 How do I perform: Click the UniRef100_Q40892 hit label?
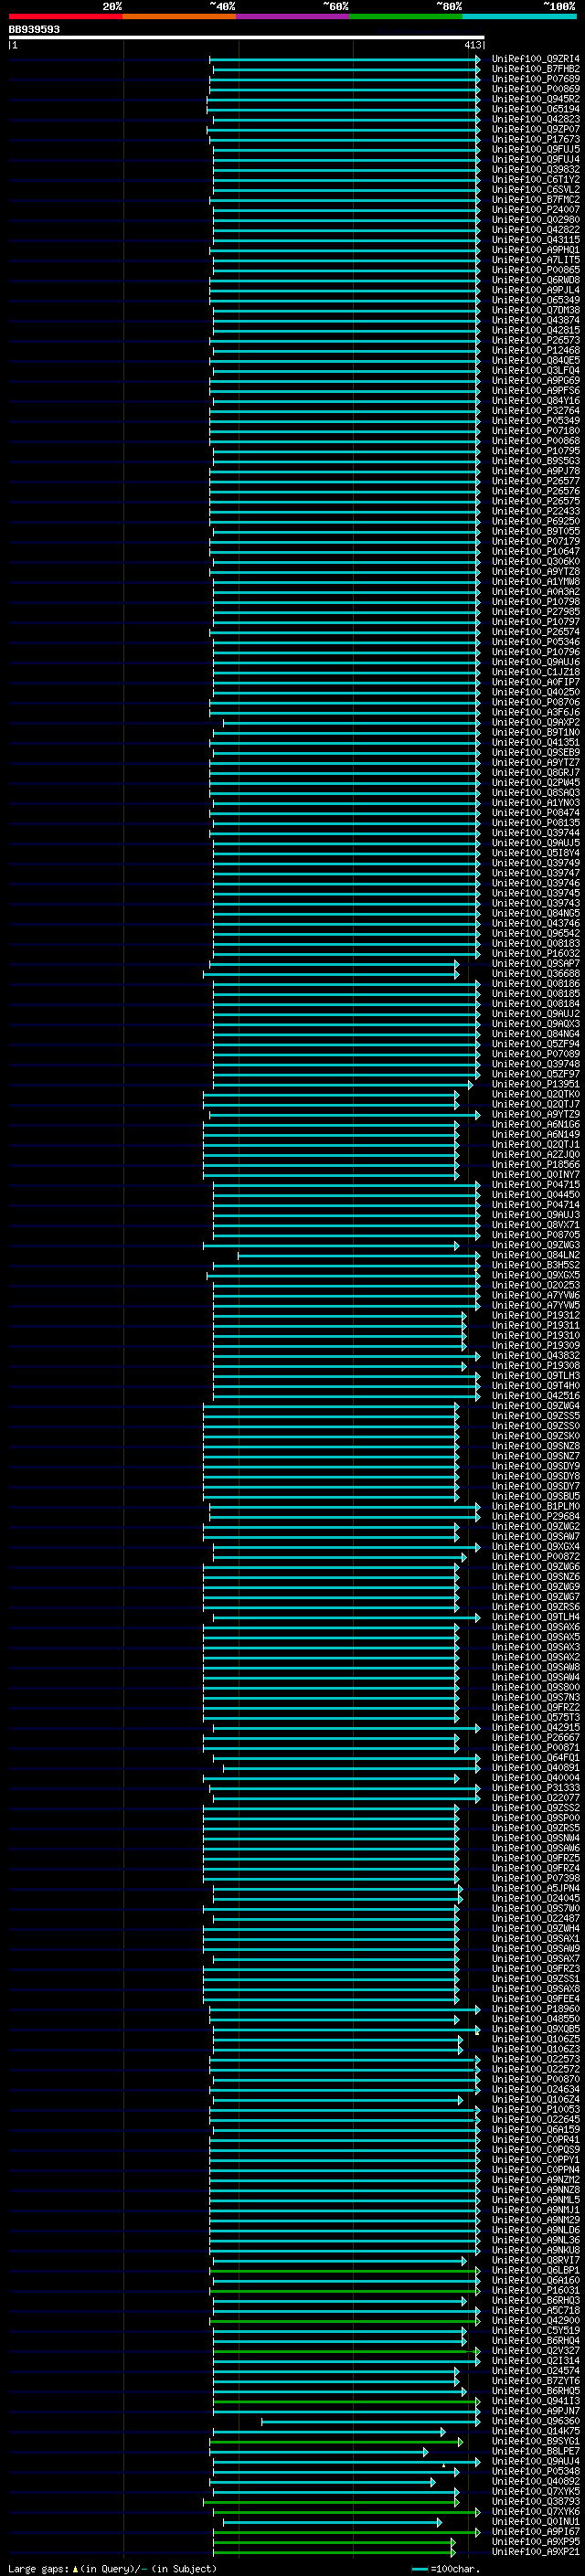click(x=536, y=2482)
